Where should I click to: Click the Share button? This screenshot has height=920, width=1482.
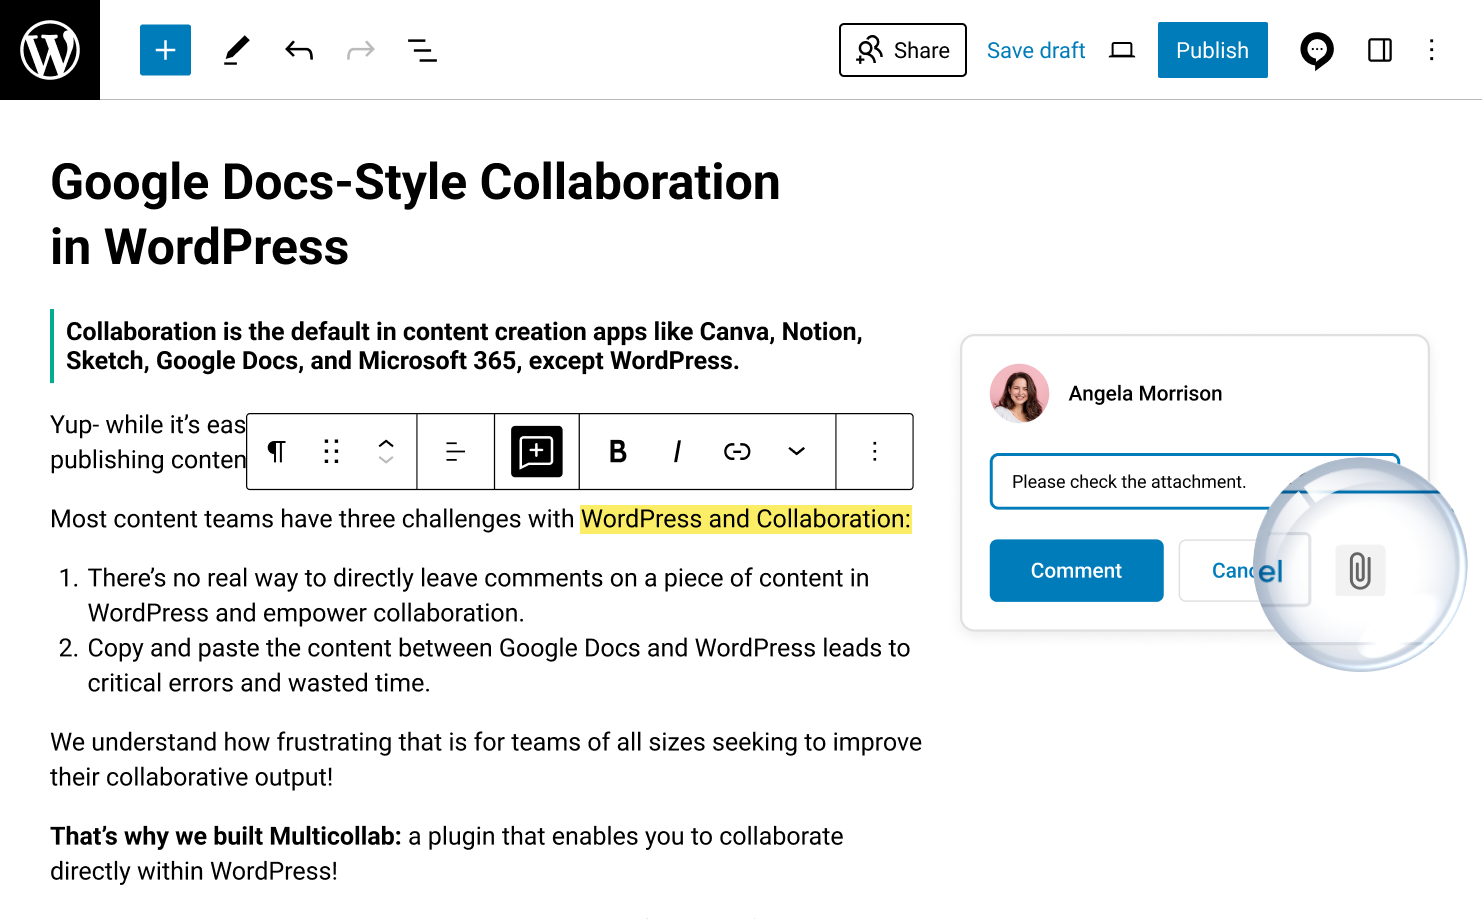pos(903,50)
